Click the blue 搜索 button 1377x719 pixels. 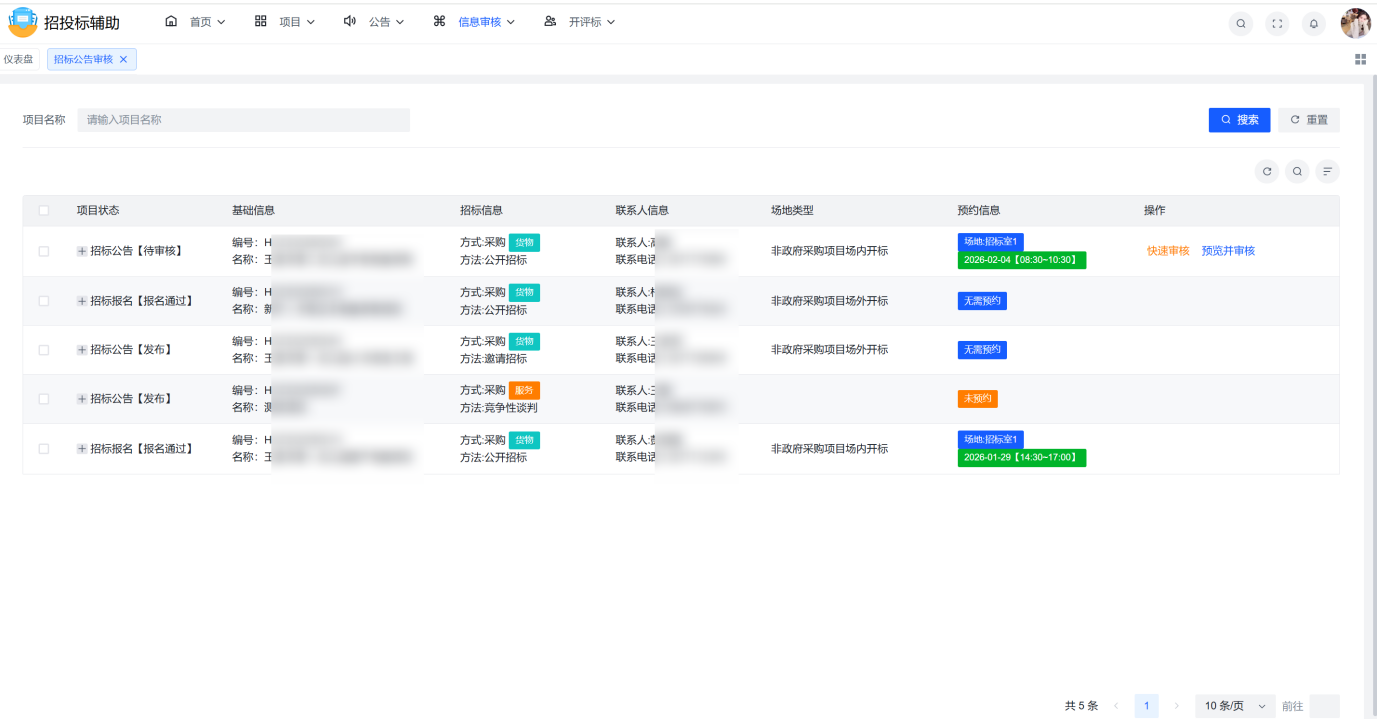click(x=1239, y=120)
